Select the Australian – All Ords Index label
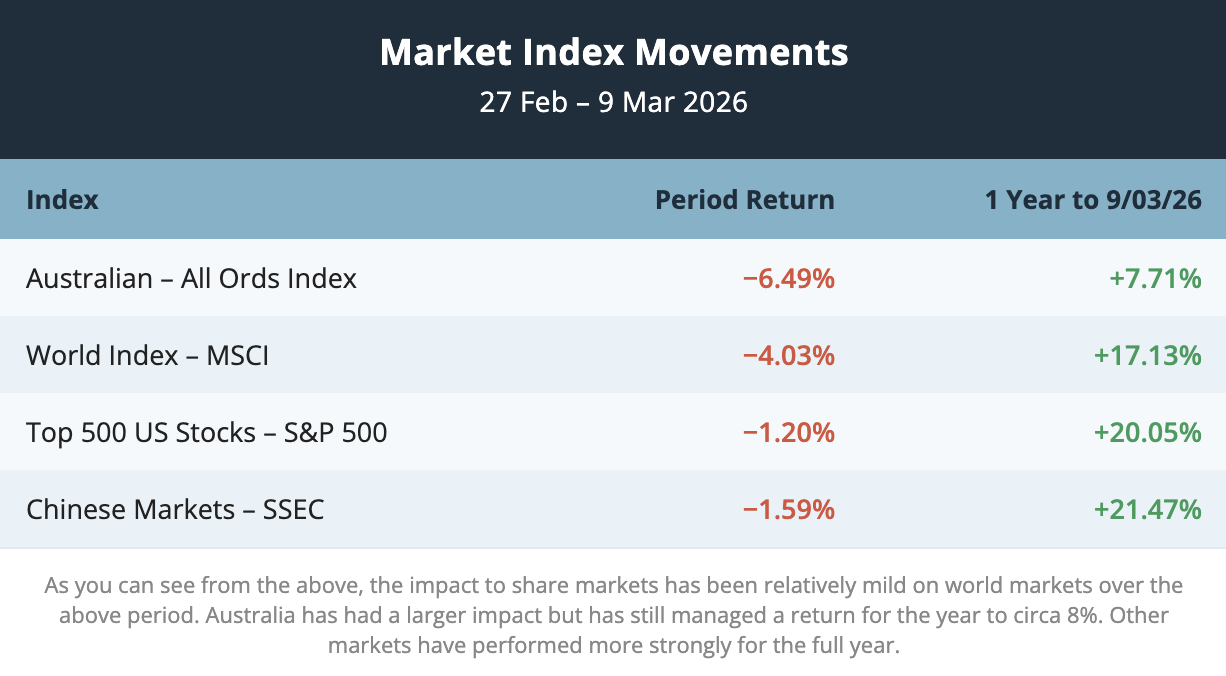Screen dimensions: 1226x676 pyautogui.click(x=191, y=278)
